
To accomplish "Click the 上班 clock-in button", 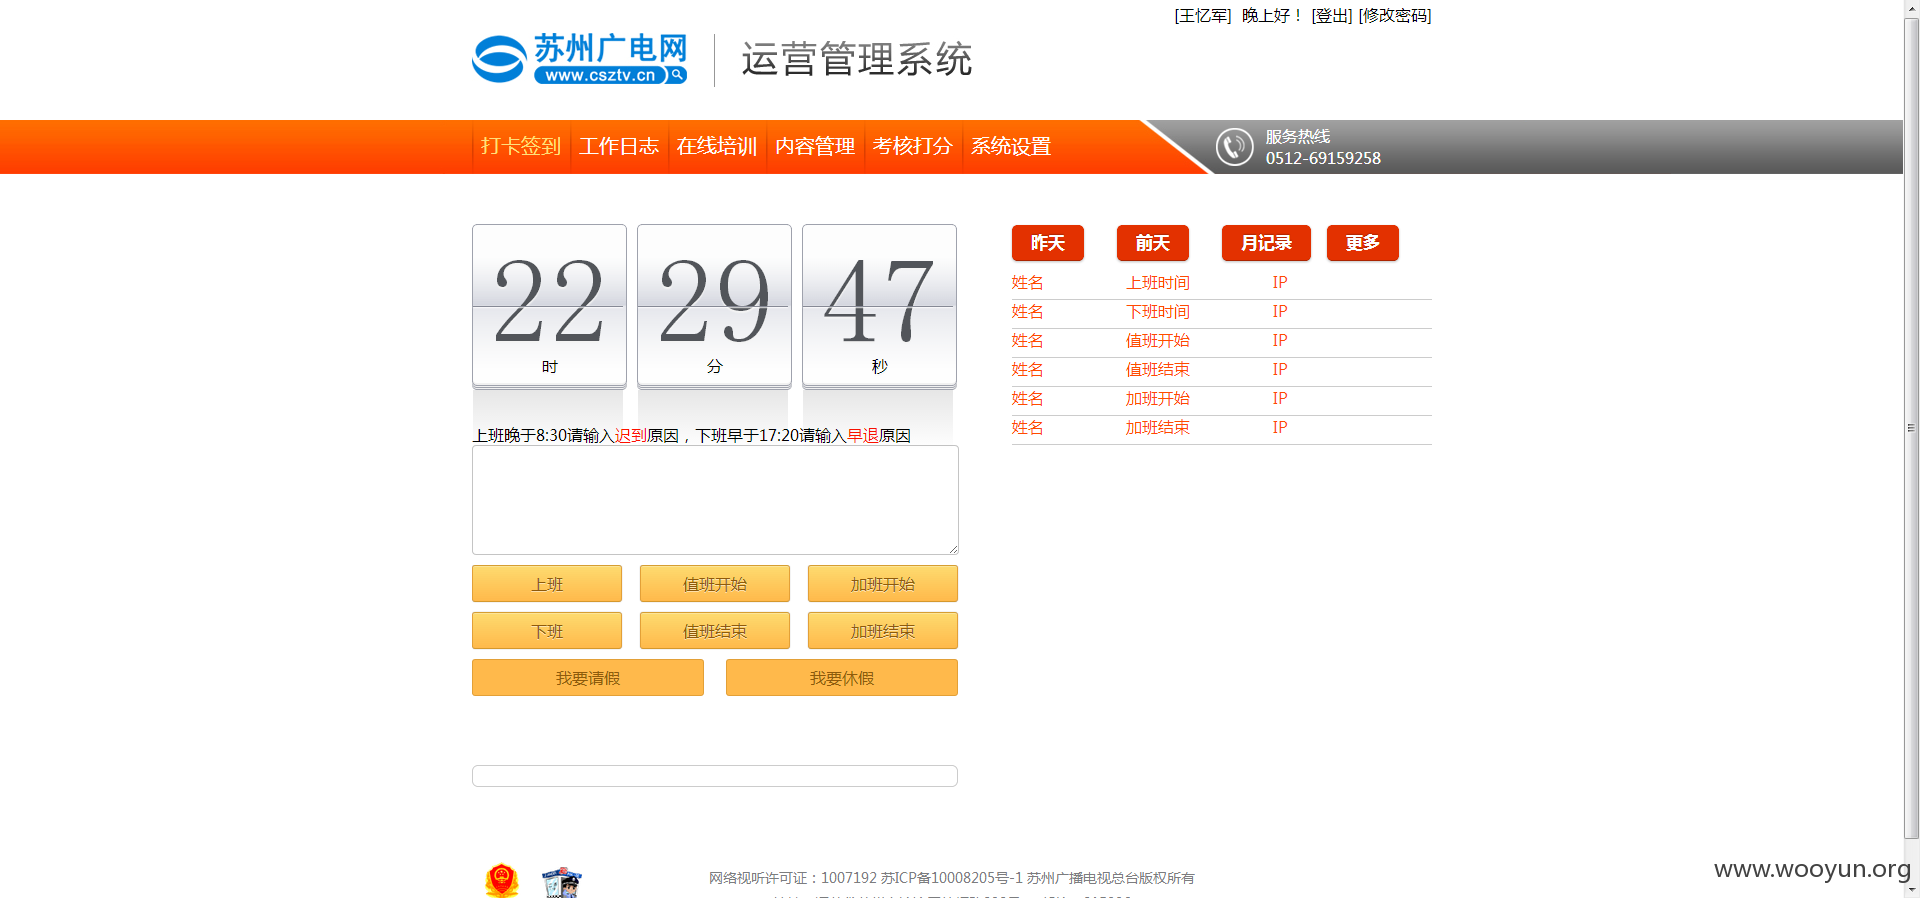I will 547,584.
